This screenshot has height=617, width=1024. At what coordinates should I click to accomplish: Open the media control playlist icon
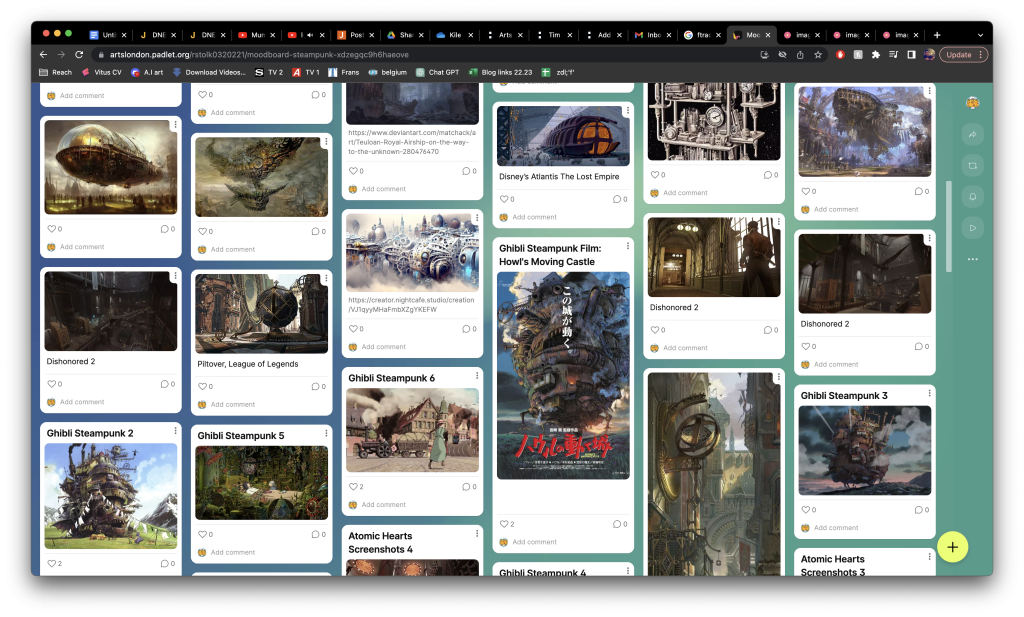pos(893,55)
